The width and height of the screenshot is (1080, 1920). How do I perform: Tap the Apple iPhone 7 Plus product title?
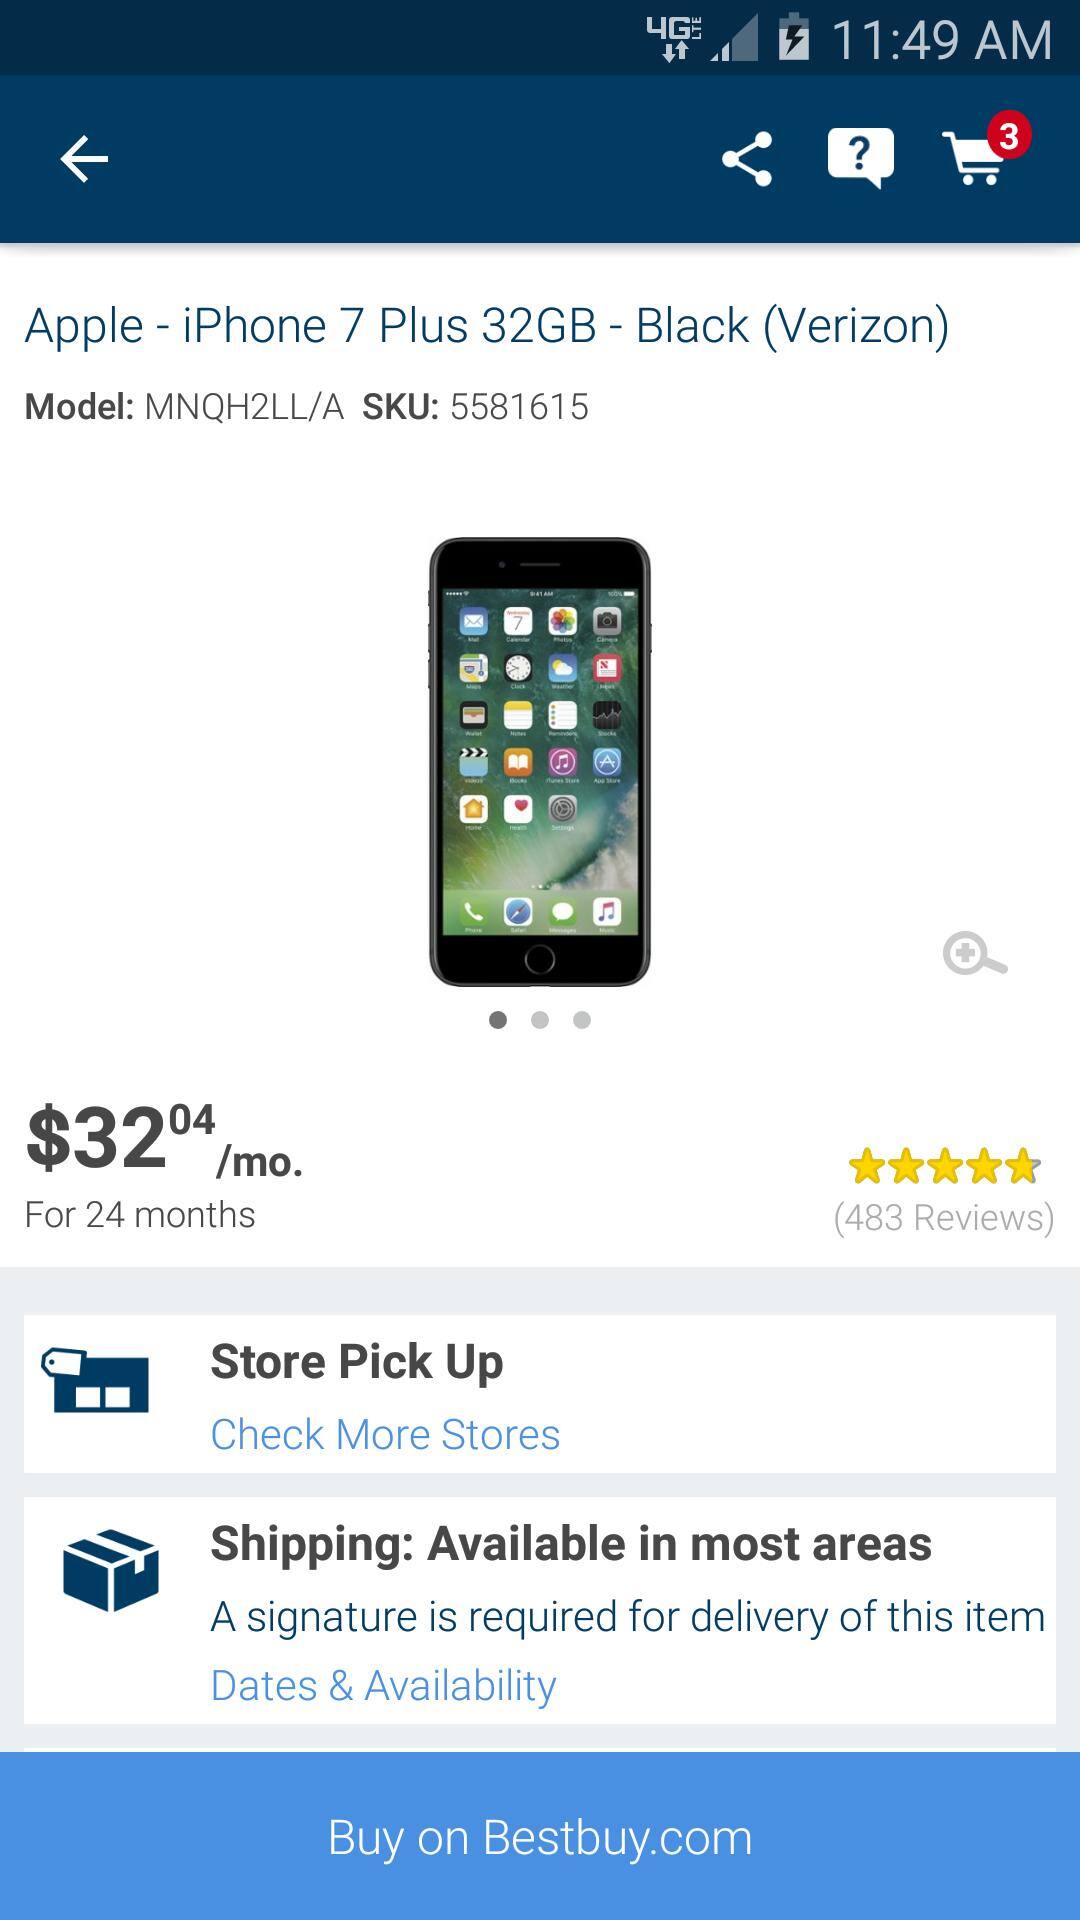pyautogui.click(x=487, y=326)
